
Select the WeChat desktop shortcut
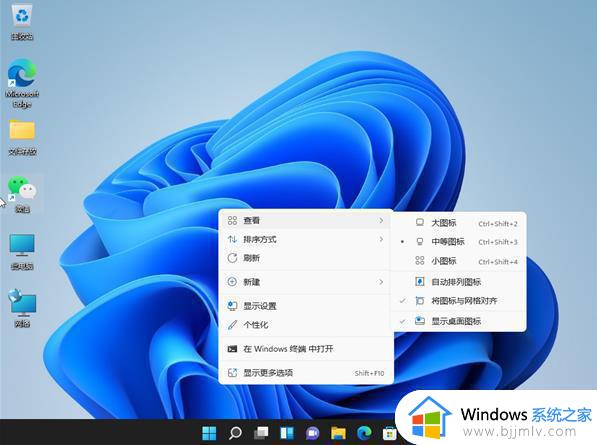tap(22, 194)
